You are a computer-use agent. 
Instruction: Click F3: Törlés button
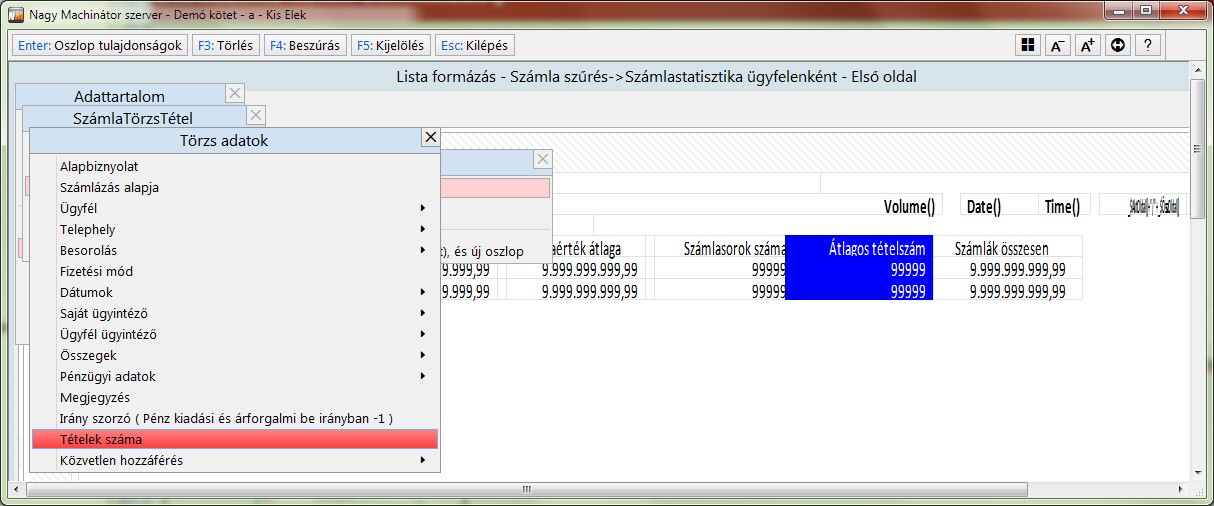click(x=226, y=45)
